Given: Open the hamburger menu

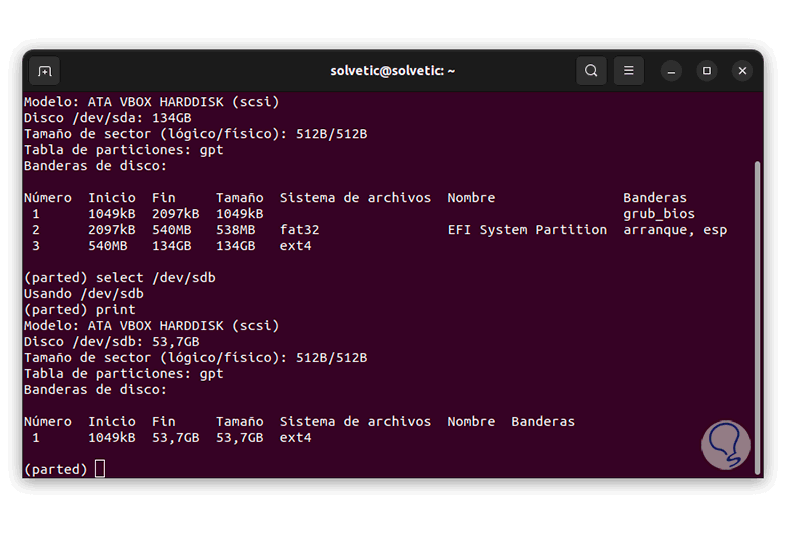Looking at the screenshot, I should coord(628,71).
